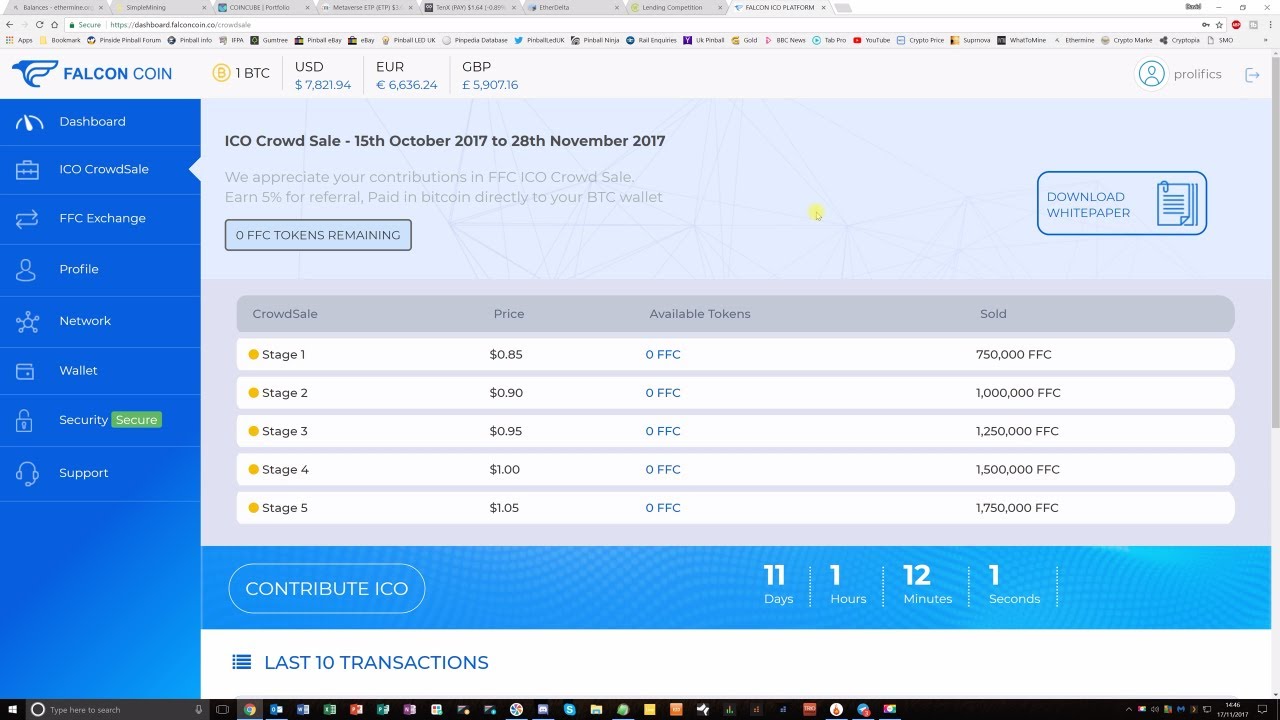Click the USD price $ 7,821.94

(x=323, y=85)
